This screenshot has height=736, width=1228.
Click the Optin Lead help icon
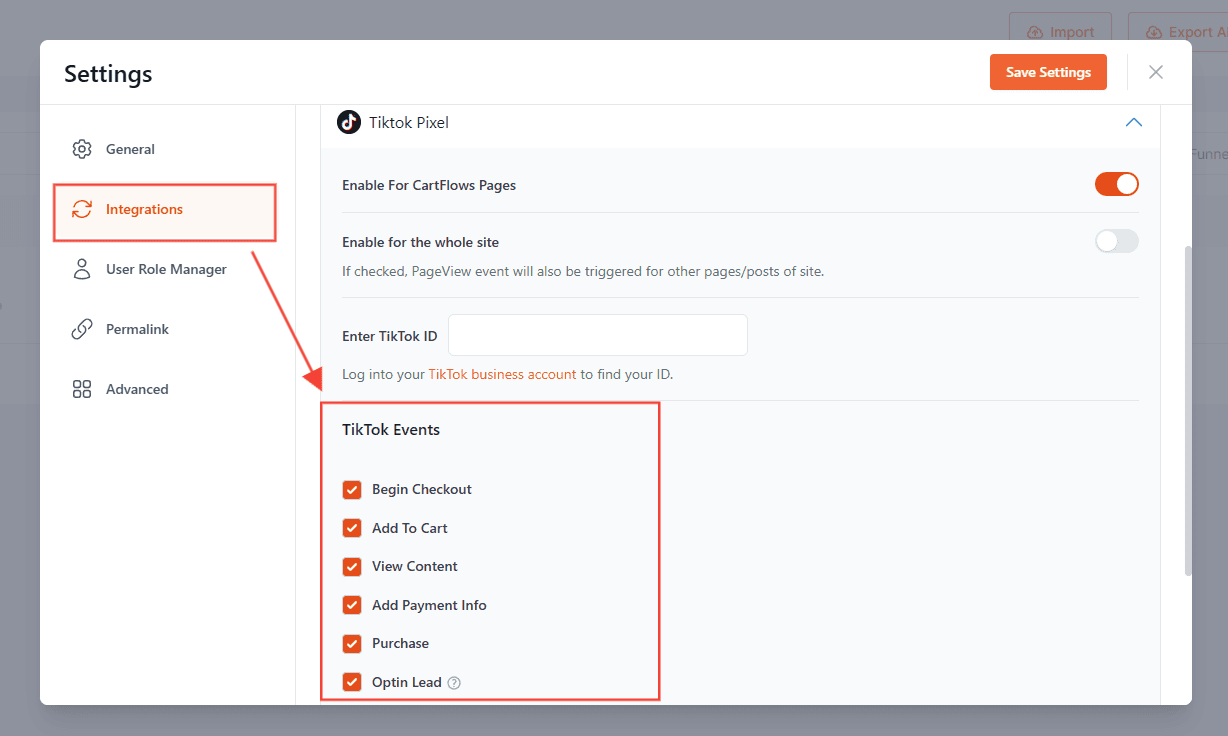pyautogui.click(x=454, y=683)
